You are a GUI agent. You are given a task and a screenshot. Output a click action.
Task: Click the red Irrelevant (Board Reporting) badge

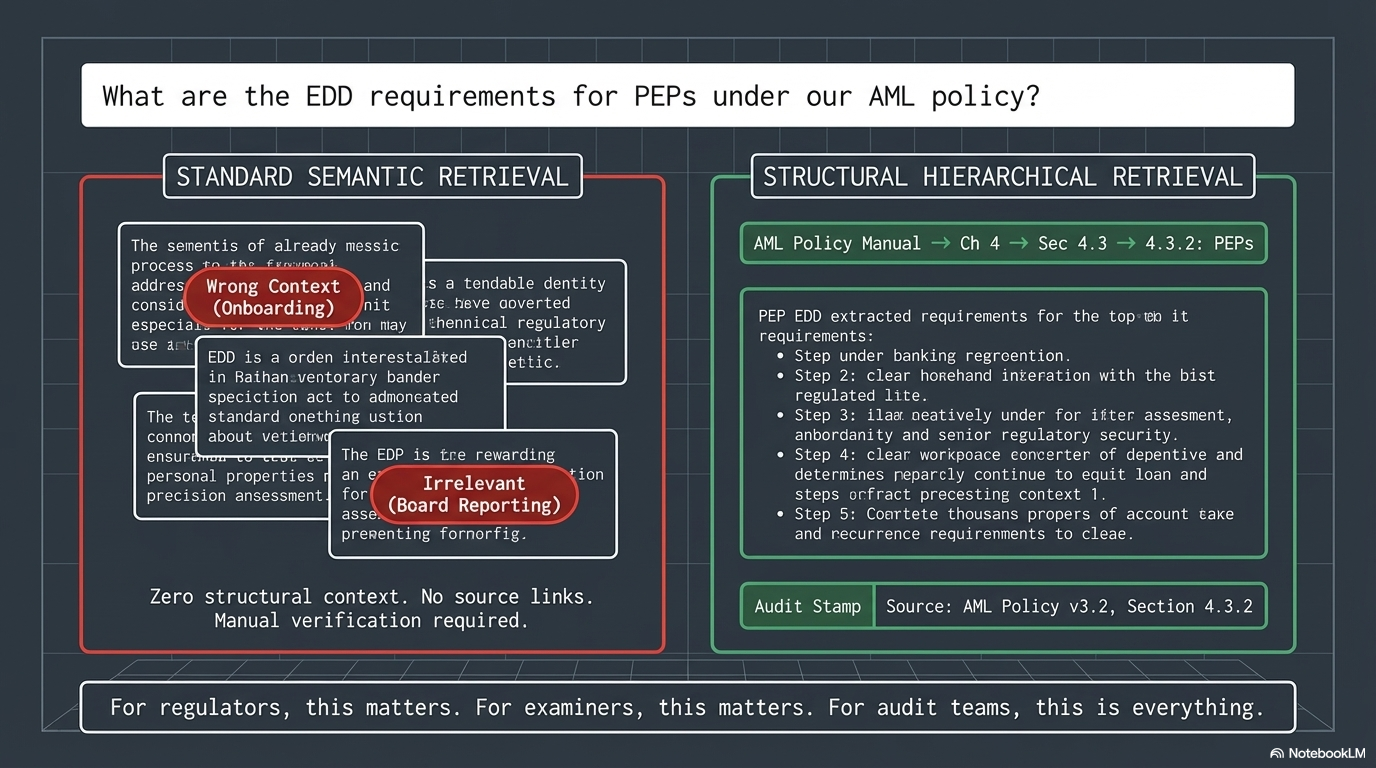coord(474,495)
